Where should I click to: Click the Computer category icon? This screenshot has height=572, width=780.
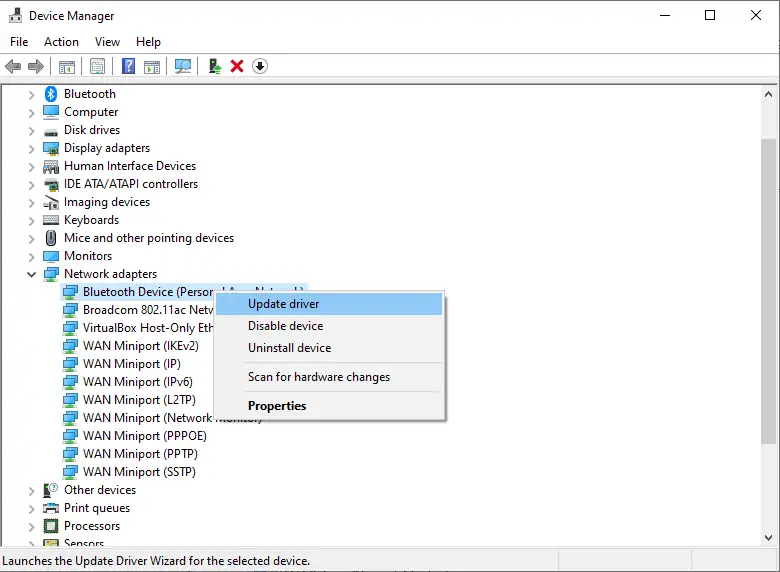coord(51,112)
